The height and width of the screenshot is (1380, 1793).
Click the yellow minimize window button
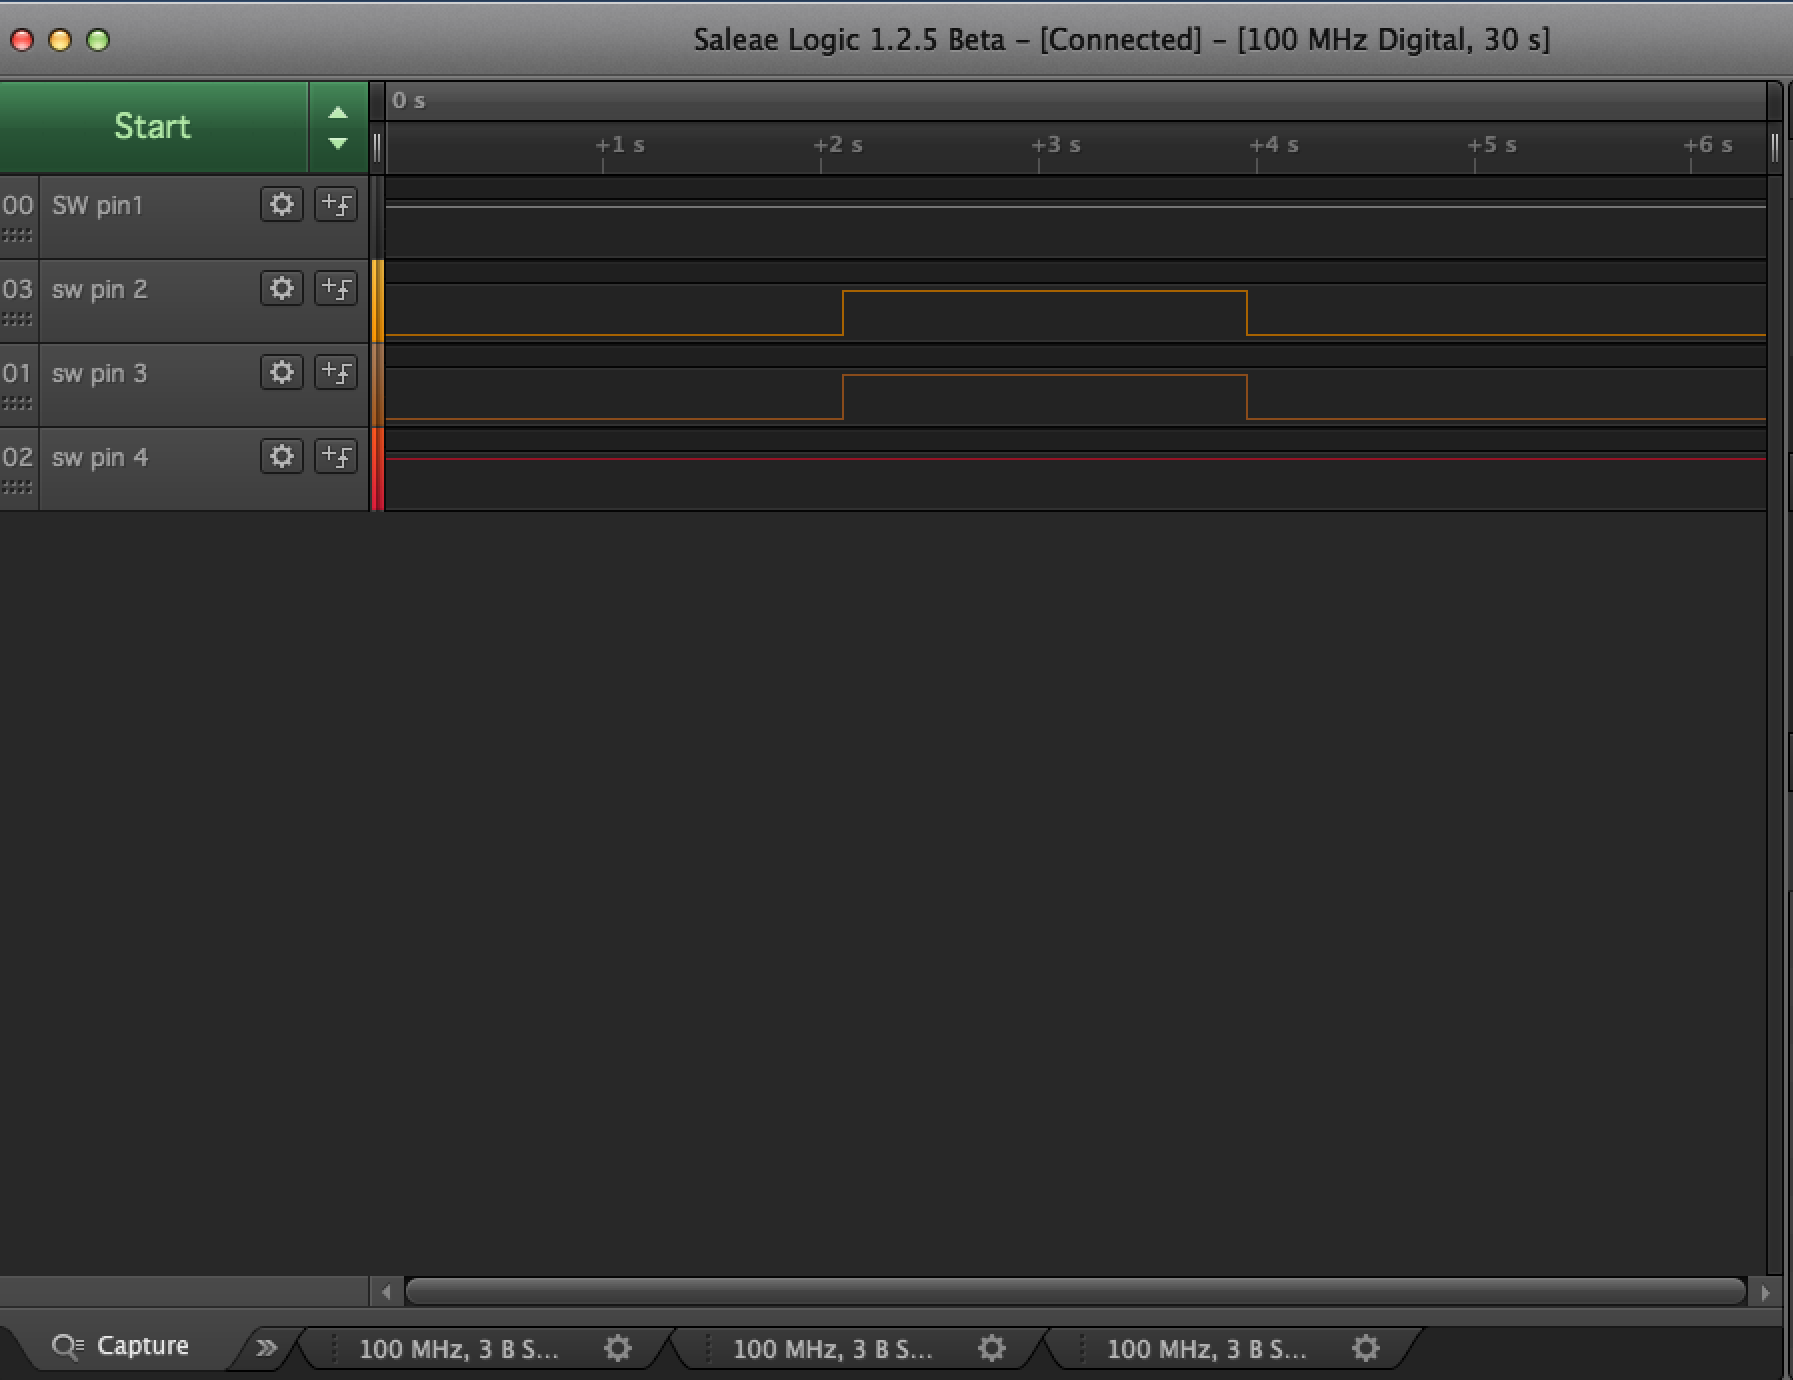coord(60,40)
